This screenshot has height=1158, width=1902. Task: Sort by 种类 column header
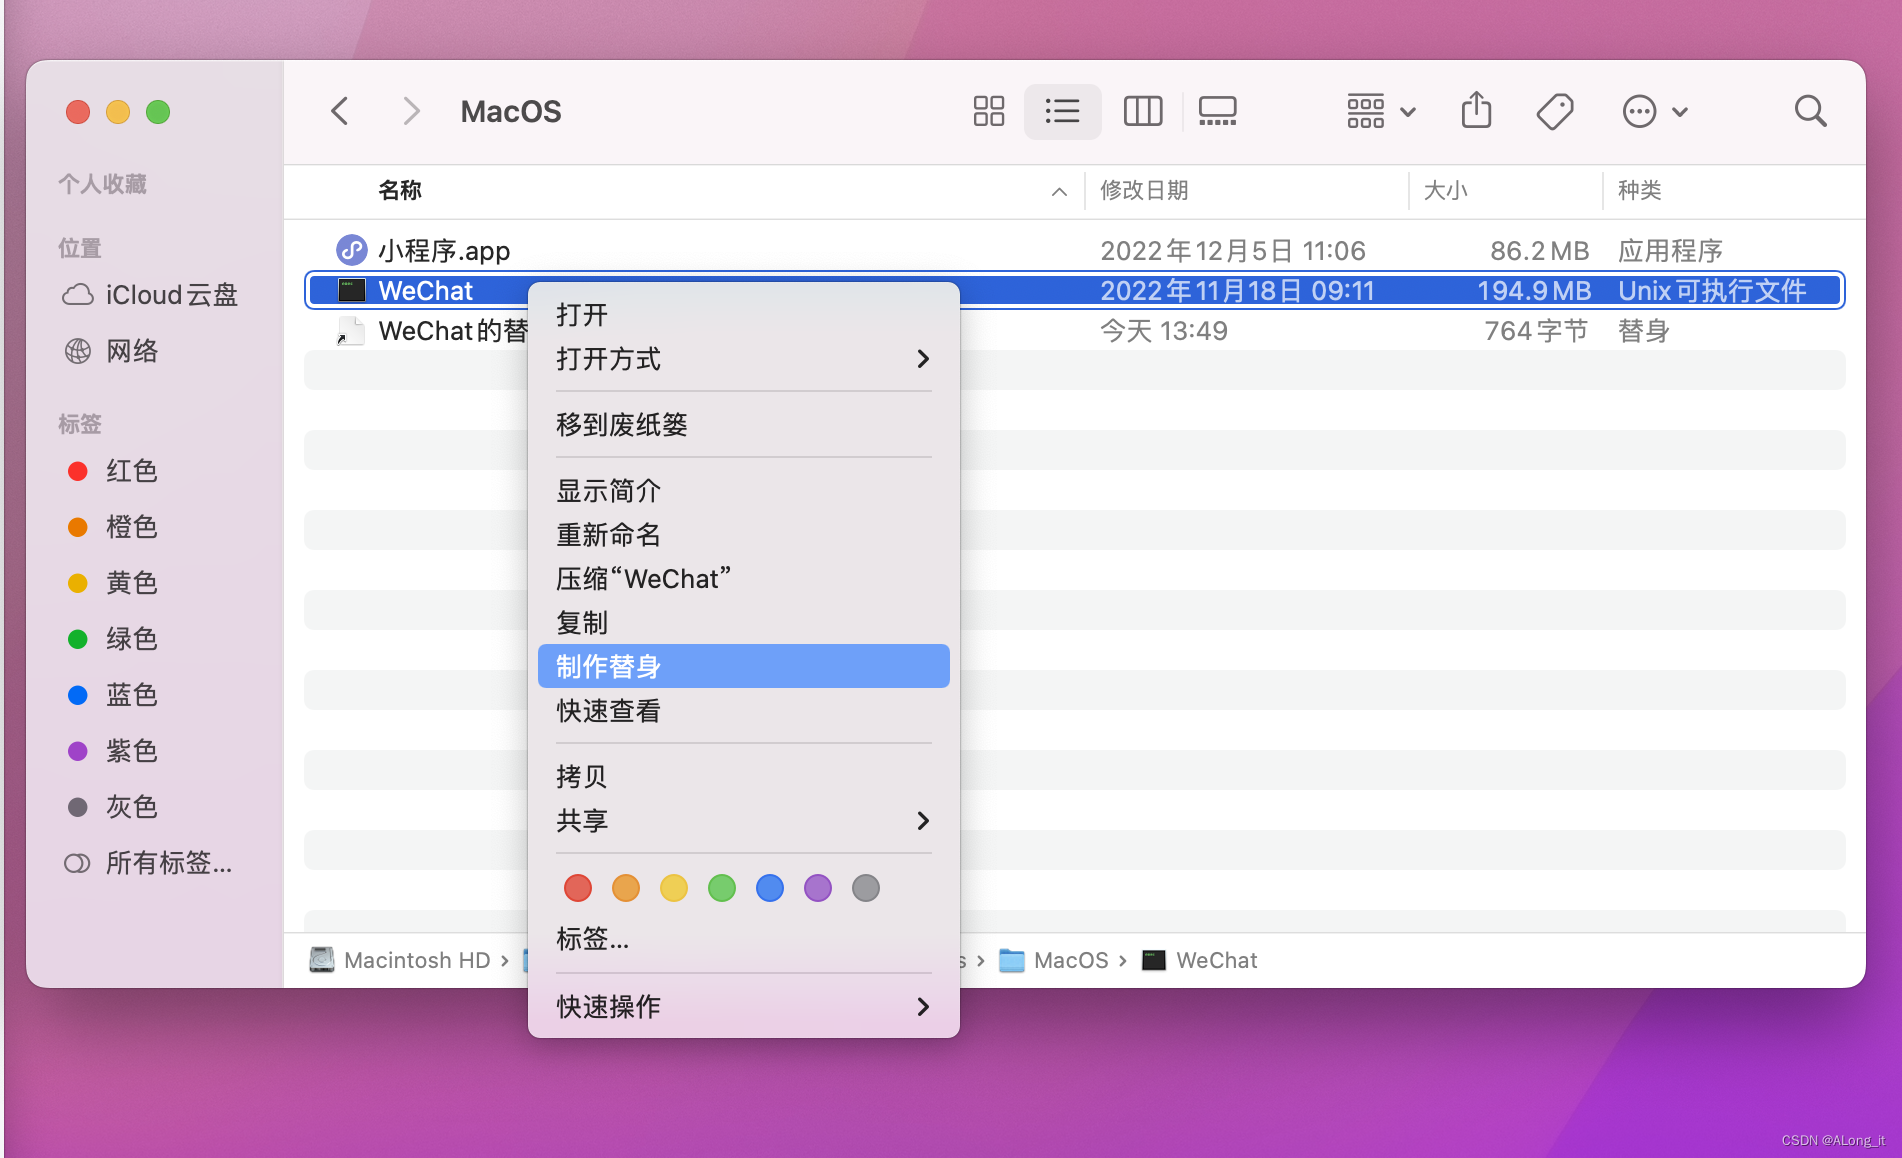(x=1640, y=190)
